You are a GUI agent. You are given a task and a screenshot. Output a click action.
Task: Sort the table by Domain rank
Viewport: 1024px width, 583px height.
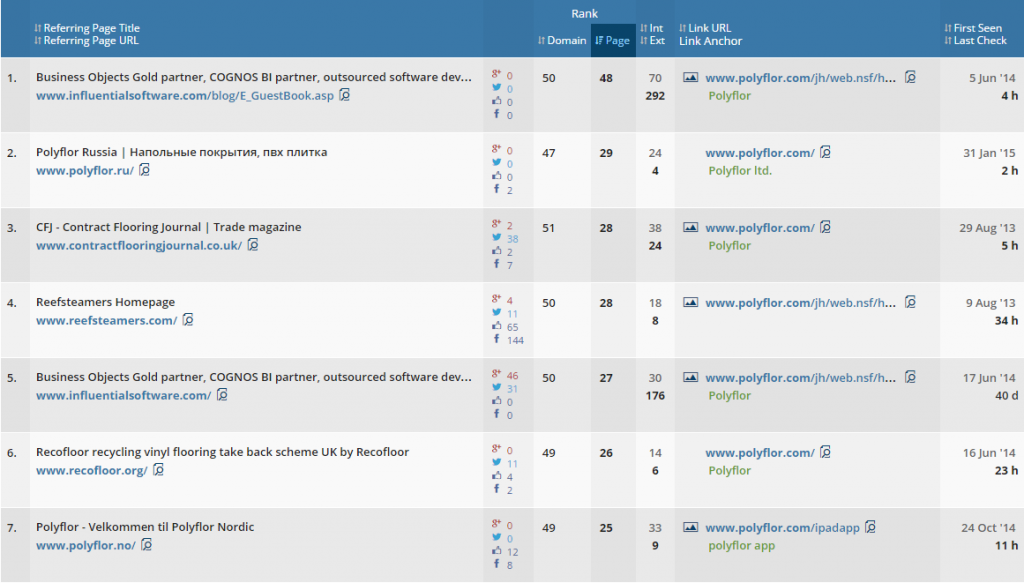(561, 40)
